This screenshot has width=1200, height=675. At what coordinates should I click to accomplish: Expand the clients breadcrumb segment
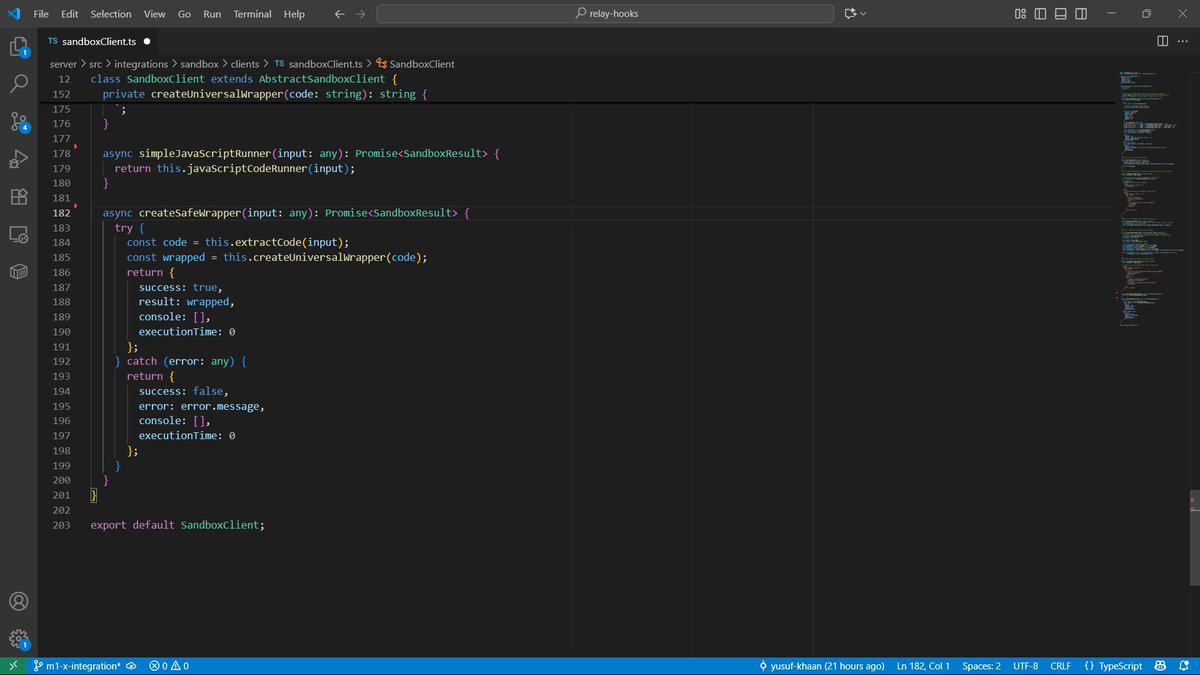point(245,64)
